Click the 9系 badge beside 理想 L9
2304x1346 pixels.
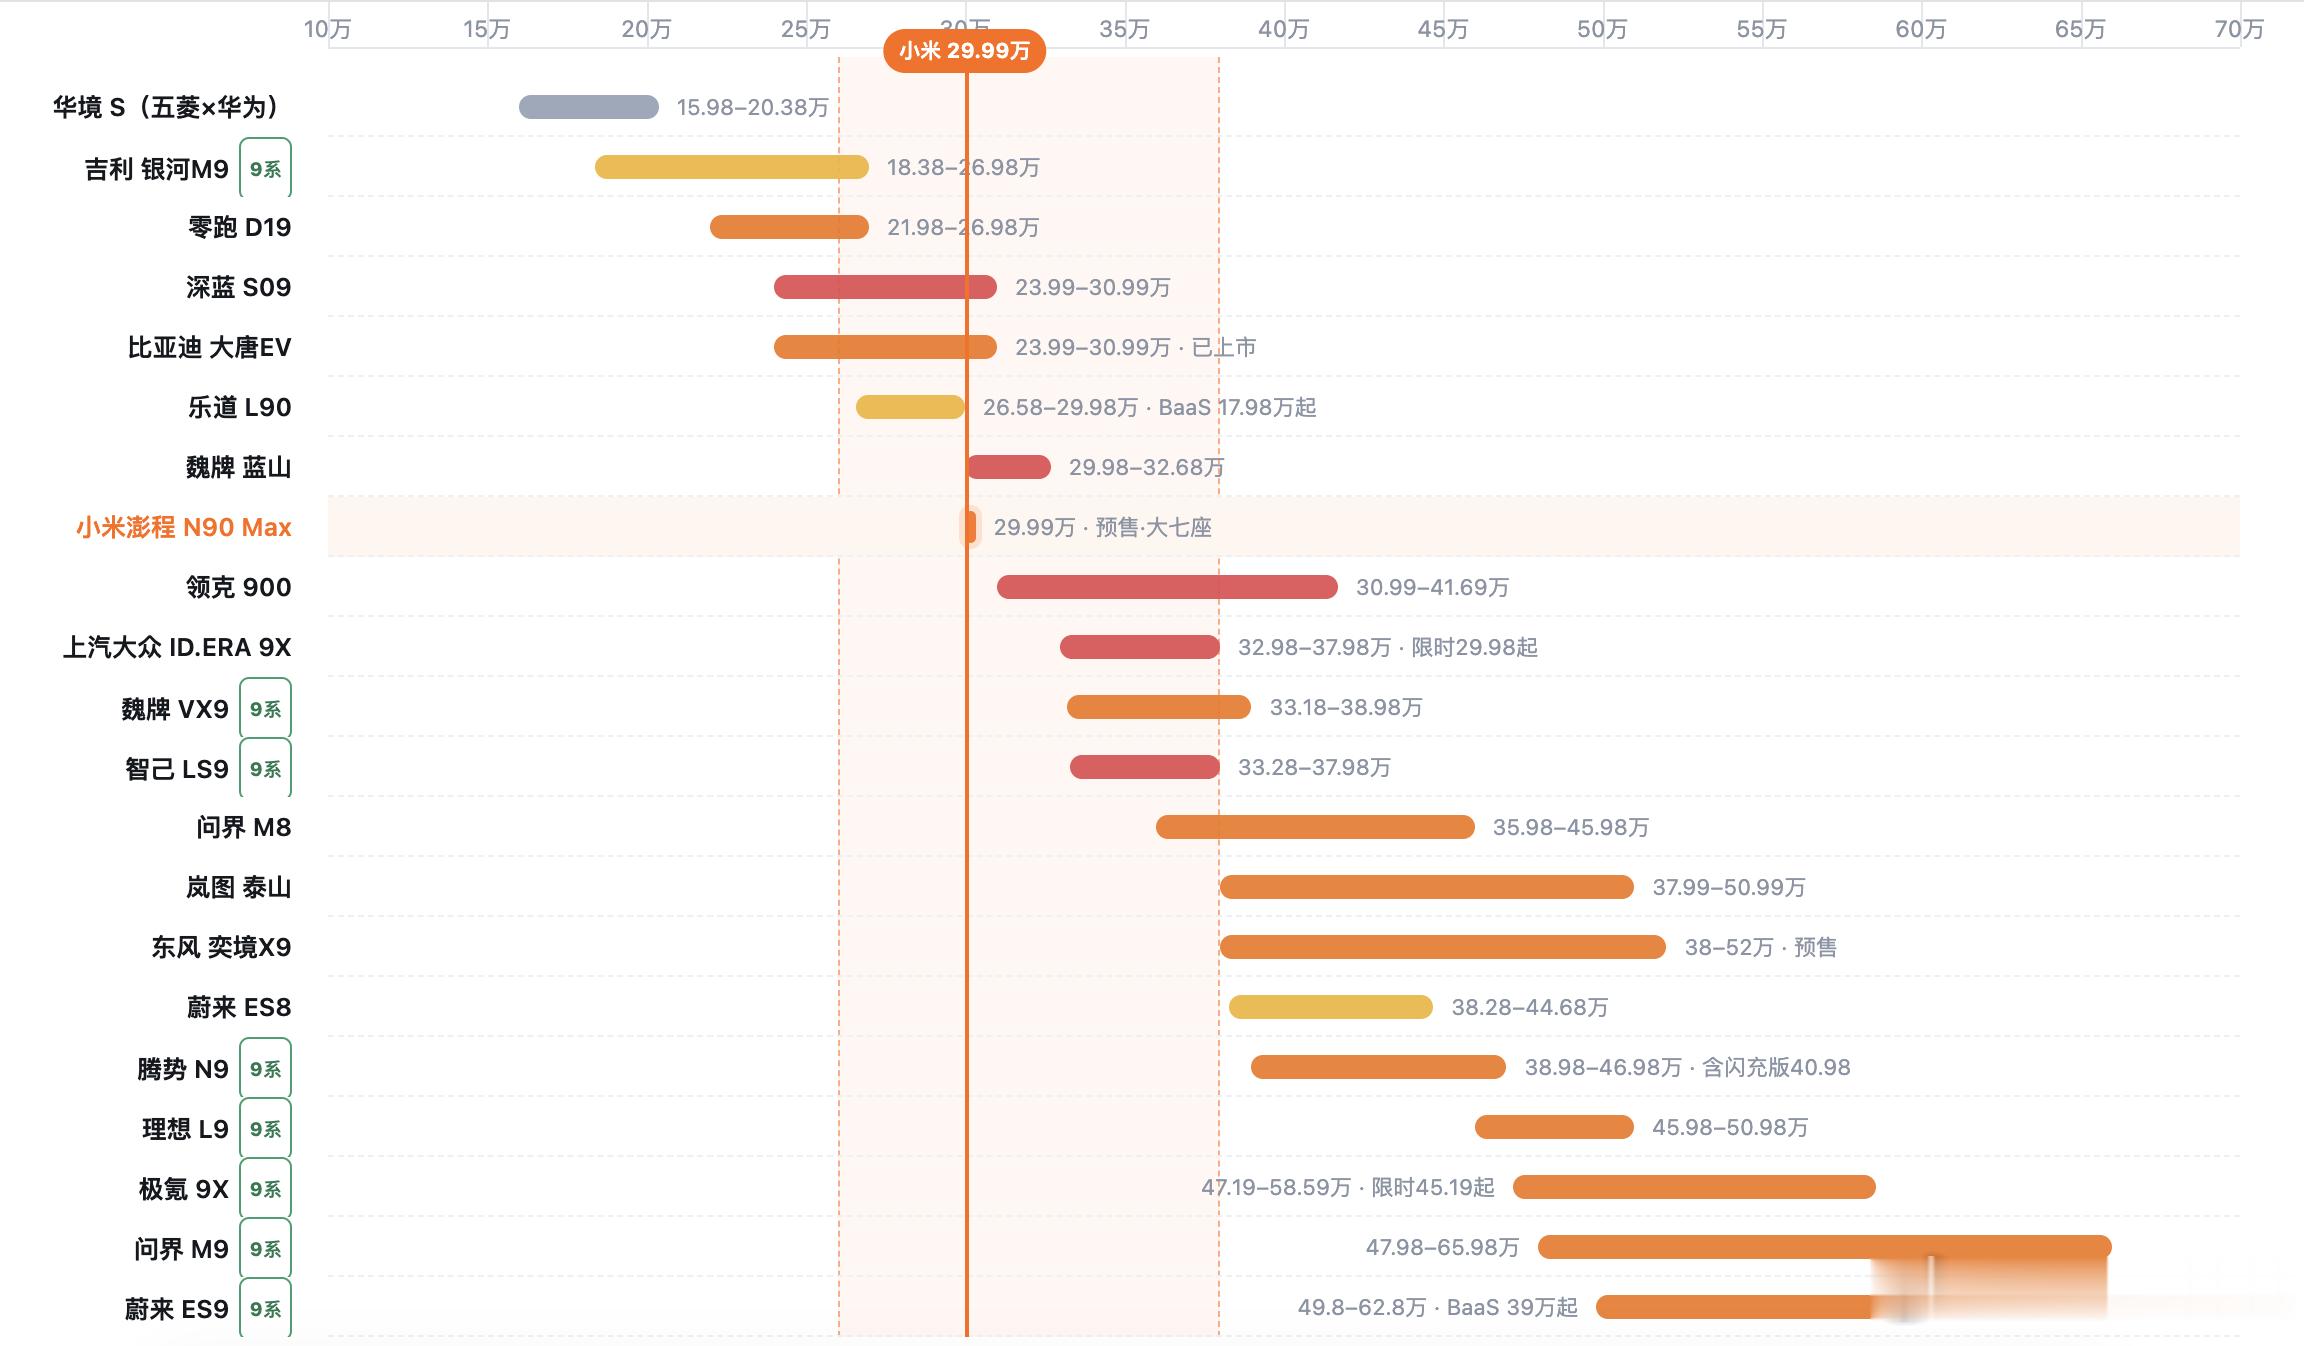click(x=265, y=1129)
